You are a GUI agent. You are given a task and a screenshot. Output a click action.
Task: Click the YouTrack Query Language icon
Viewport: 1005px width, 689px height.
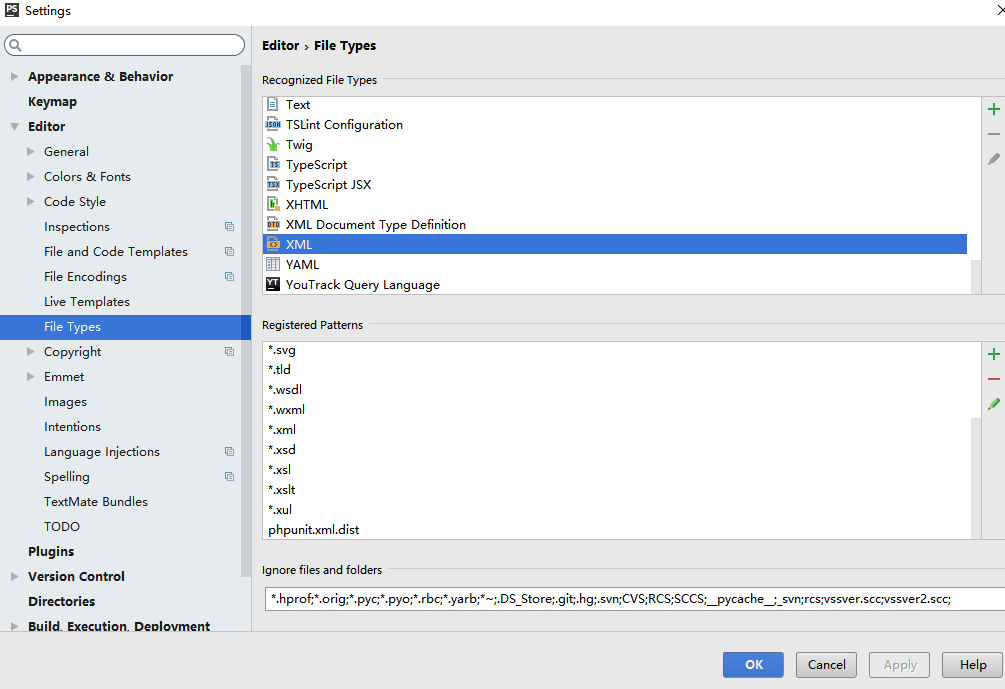pos(274,285)
